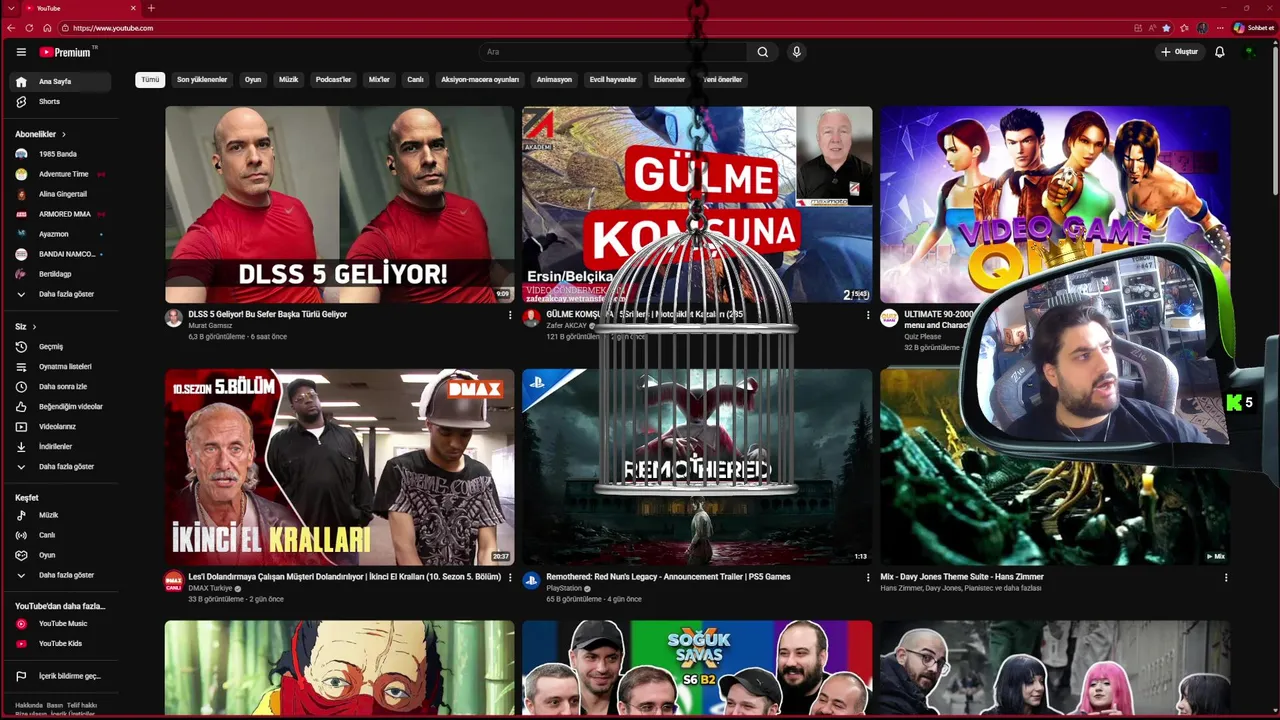Open Shorts from the sidebar

tap(60, 102)
